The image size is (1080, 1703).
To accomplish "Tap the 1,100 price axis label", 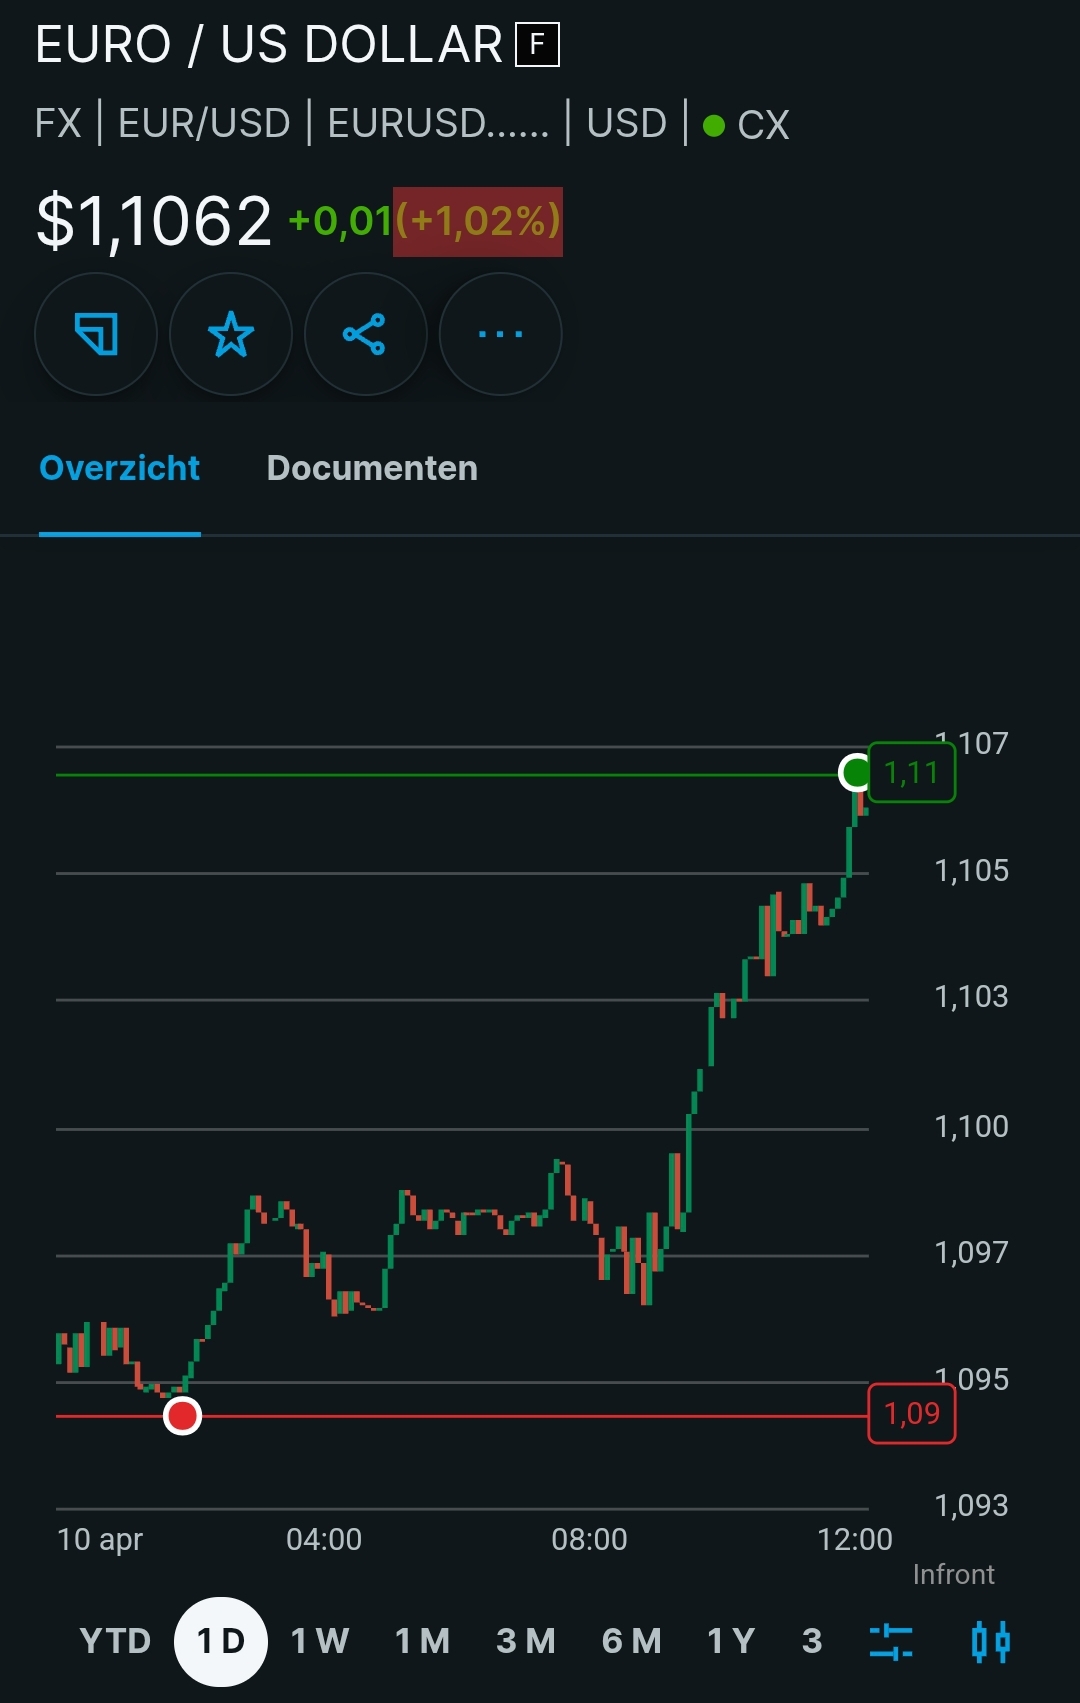I will 971,1127.
